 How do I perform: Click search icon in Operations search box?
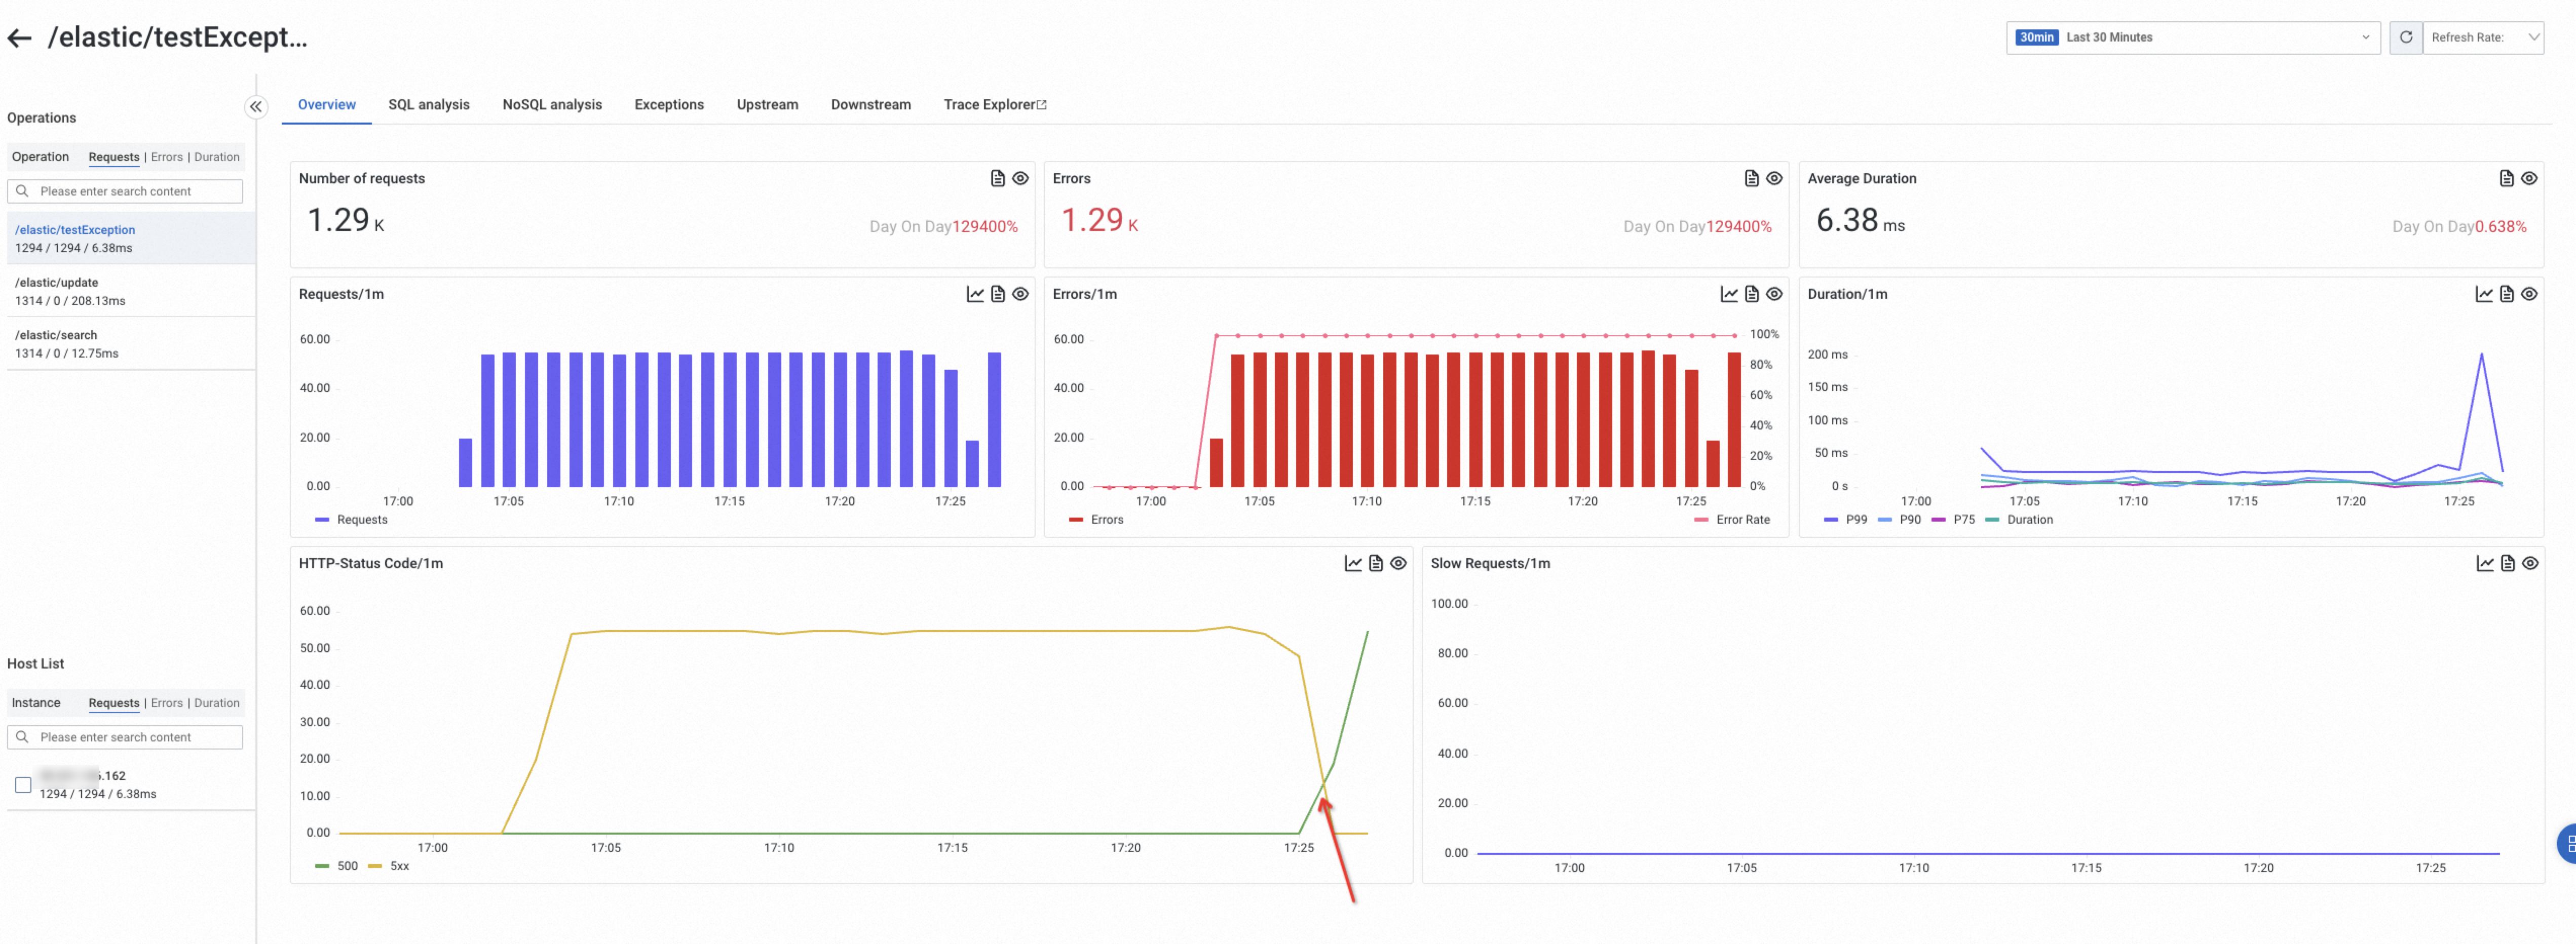[22, 191]
